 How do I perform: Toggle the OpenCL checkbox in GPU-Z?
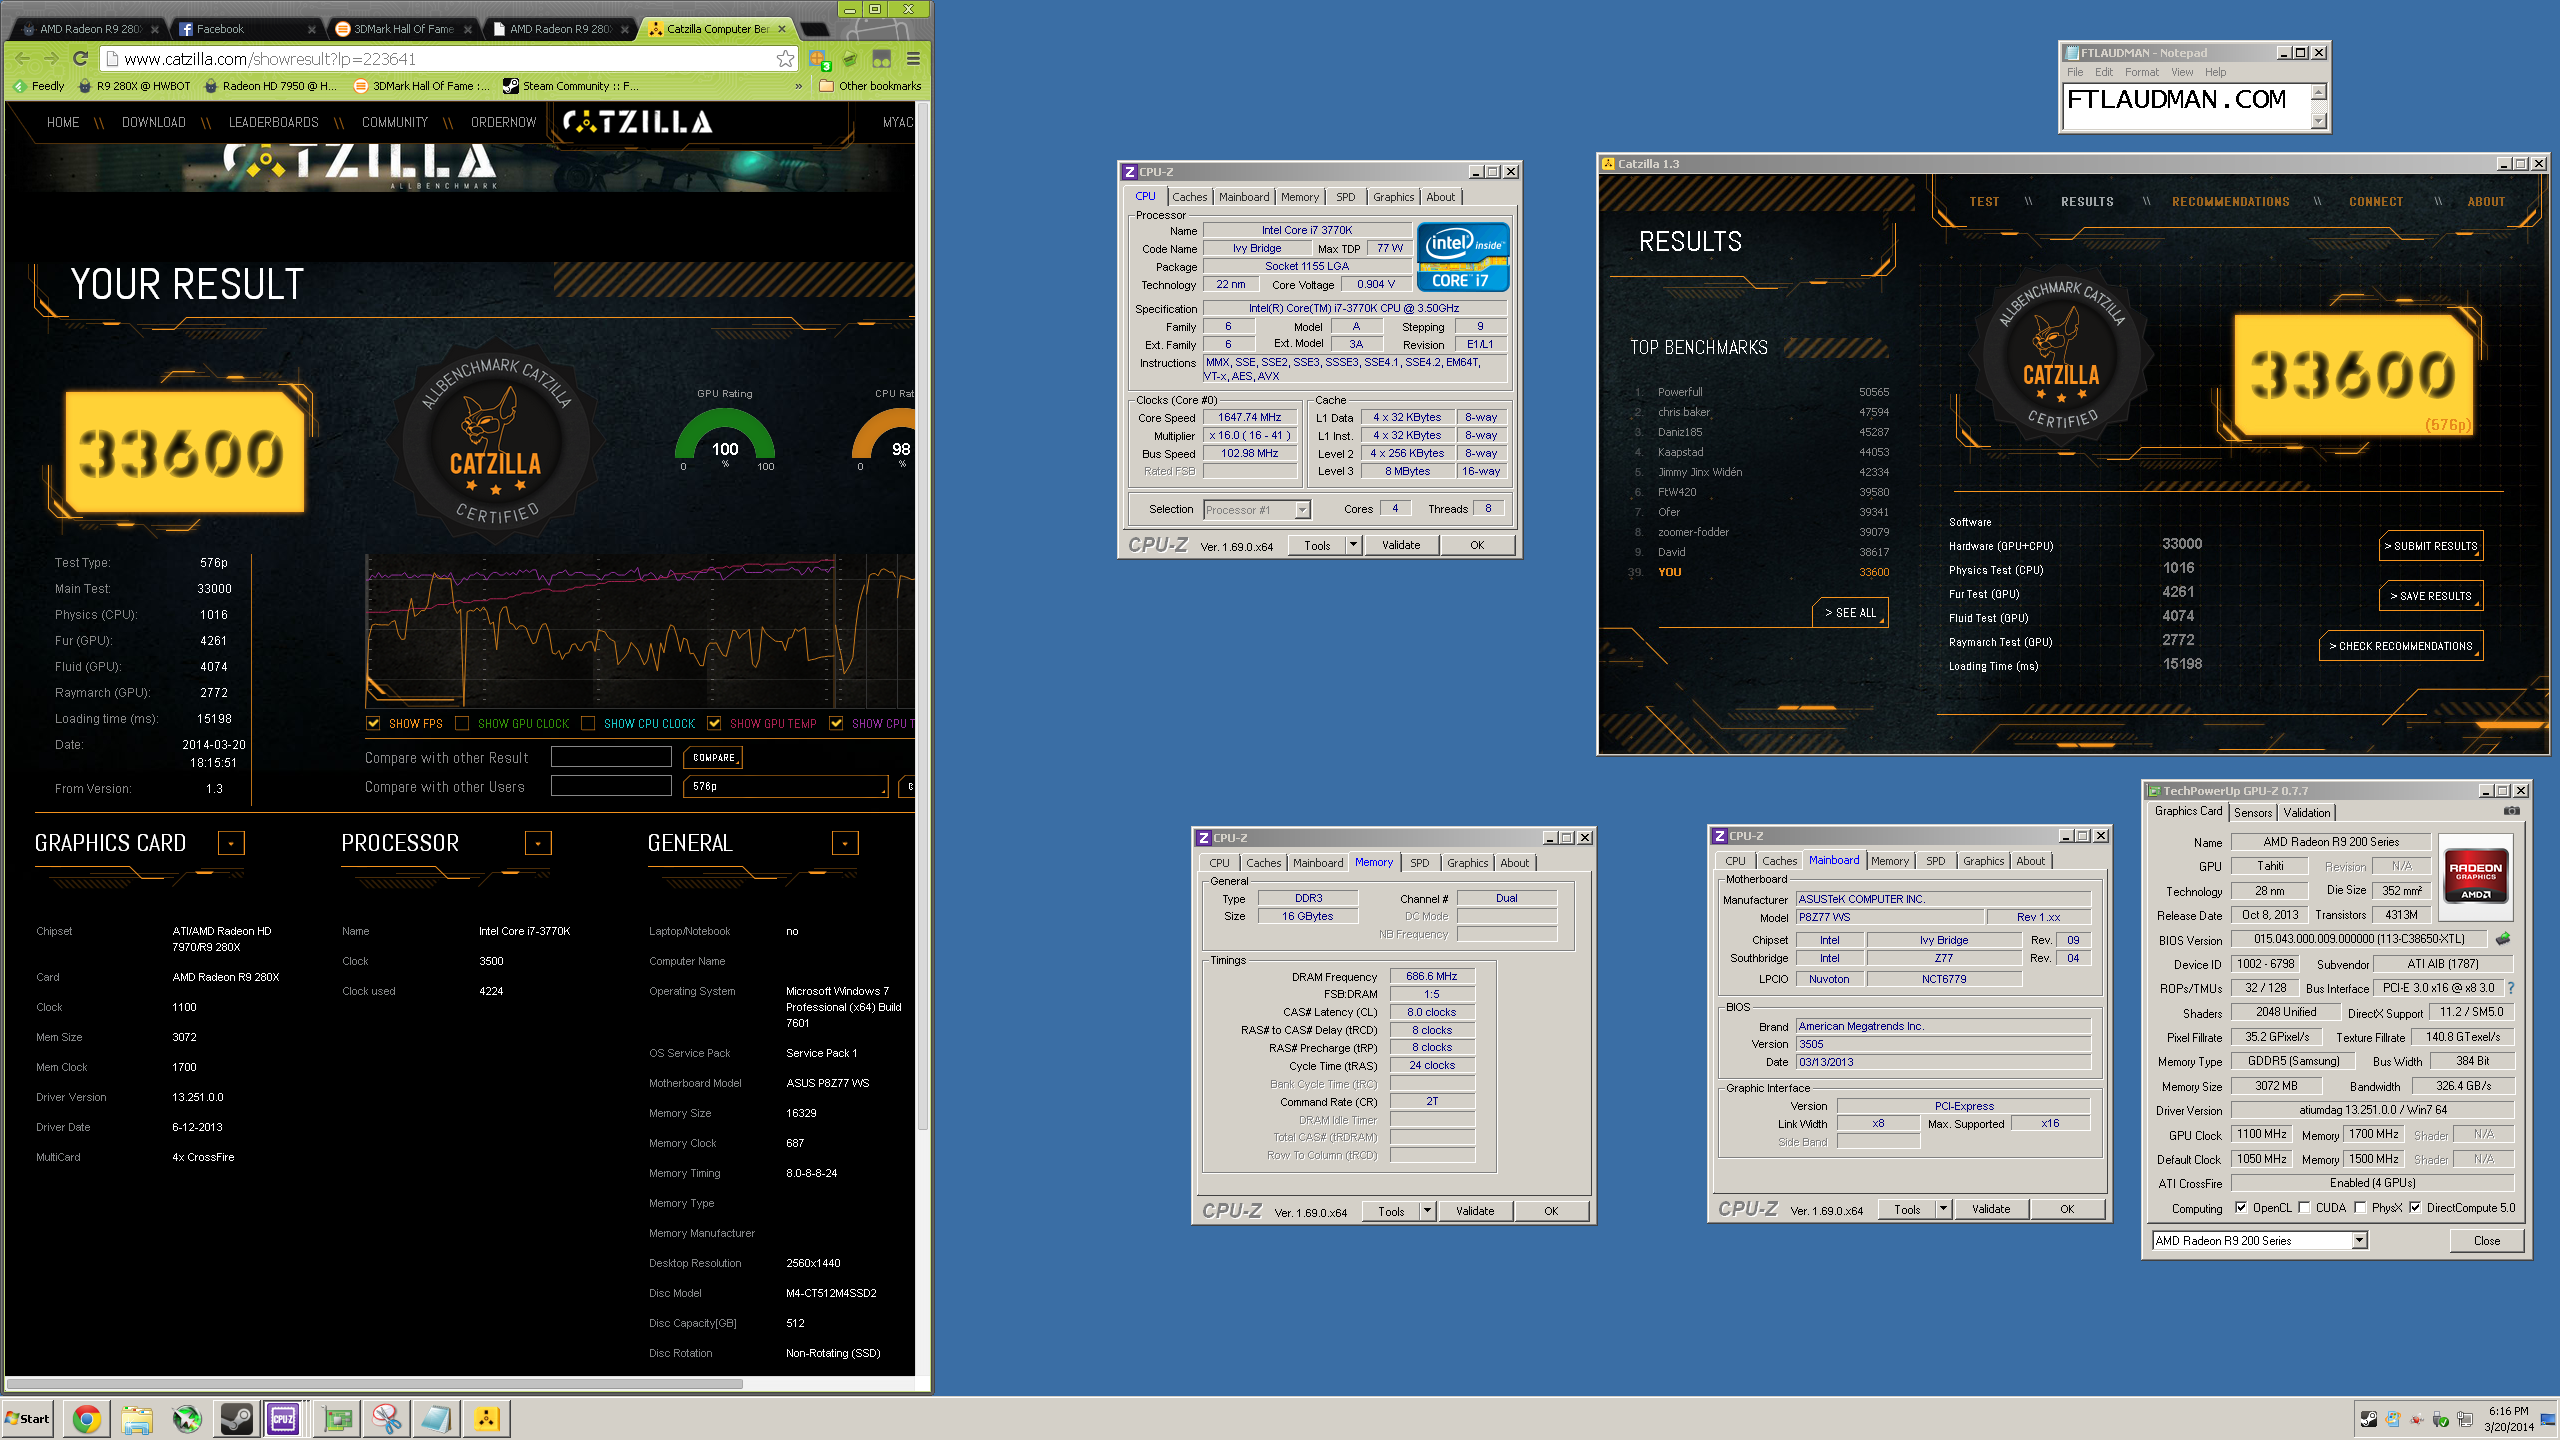coord(2241,1207)
